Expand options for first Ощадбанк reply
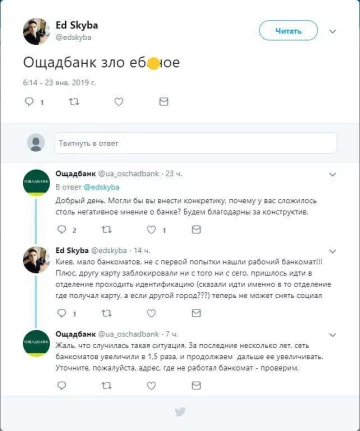 tap(332, 174)
